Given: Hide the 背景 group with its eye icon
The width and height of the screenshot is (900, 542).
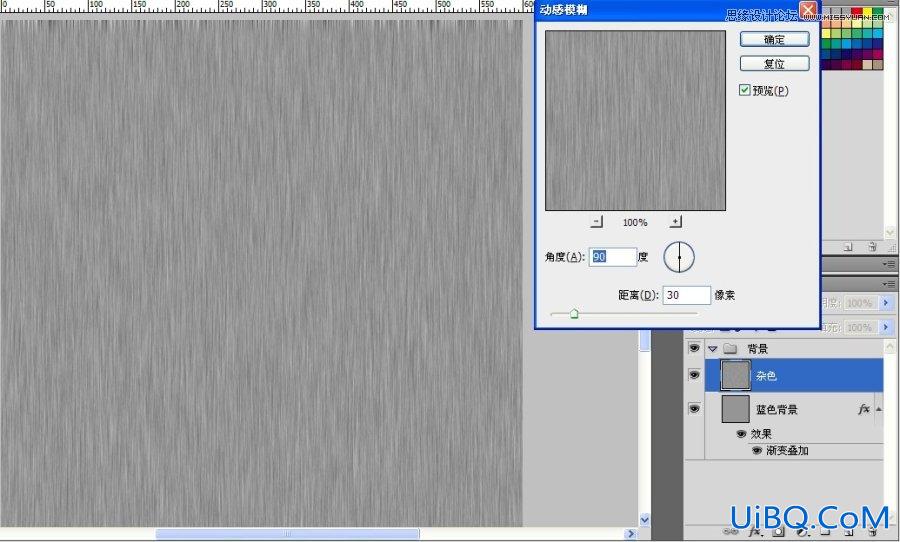Looking at the screenshot, I should pos(694,348).
